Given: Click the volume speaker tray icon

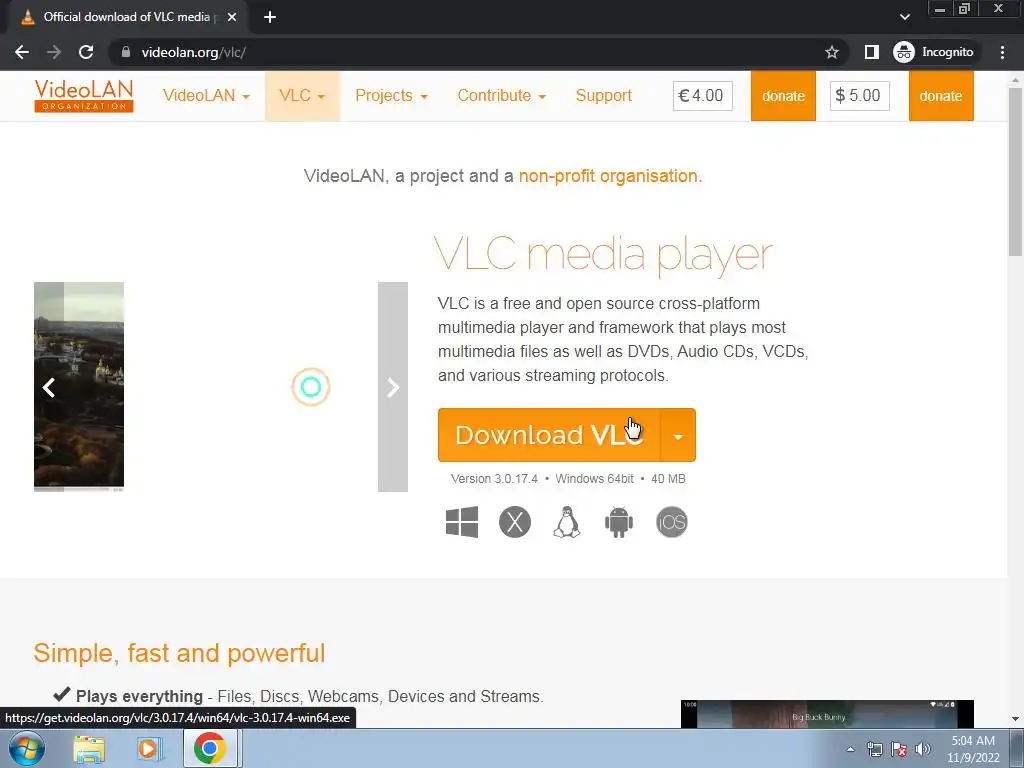Looking at the screenshot, I should 923,749.
